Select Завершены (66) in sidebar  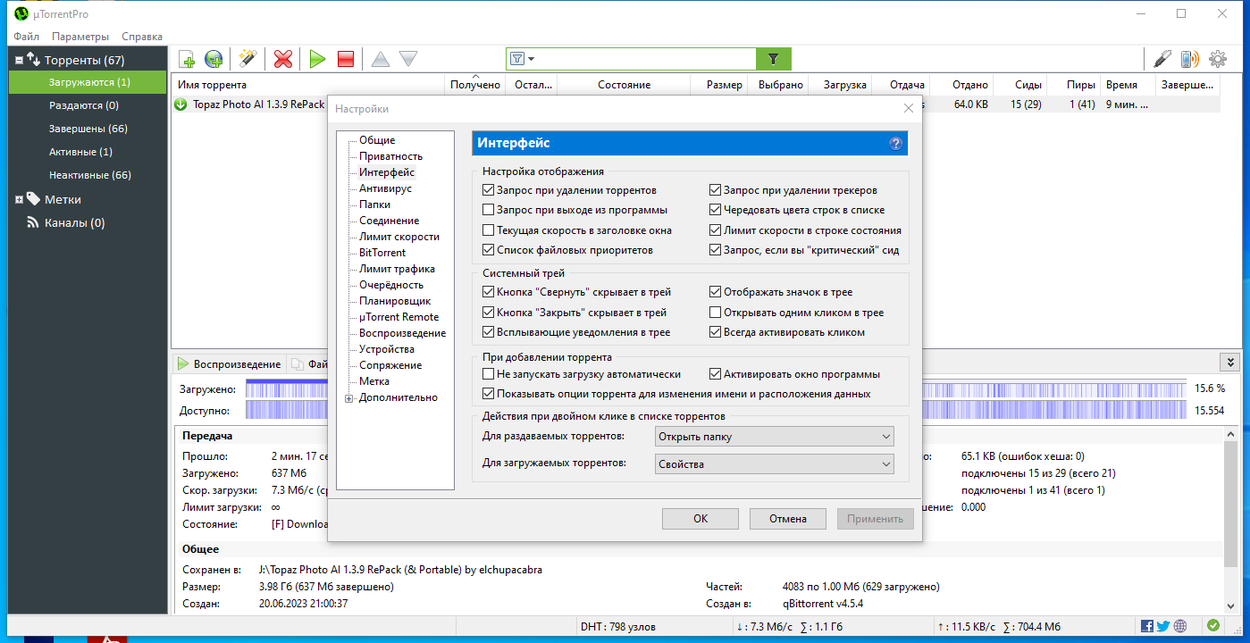[x=88, y=128]
